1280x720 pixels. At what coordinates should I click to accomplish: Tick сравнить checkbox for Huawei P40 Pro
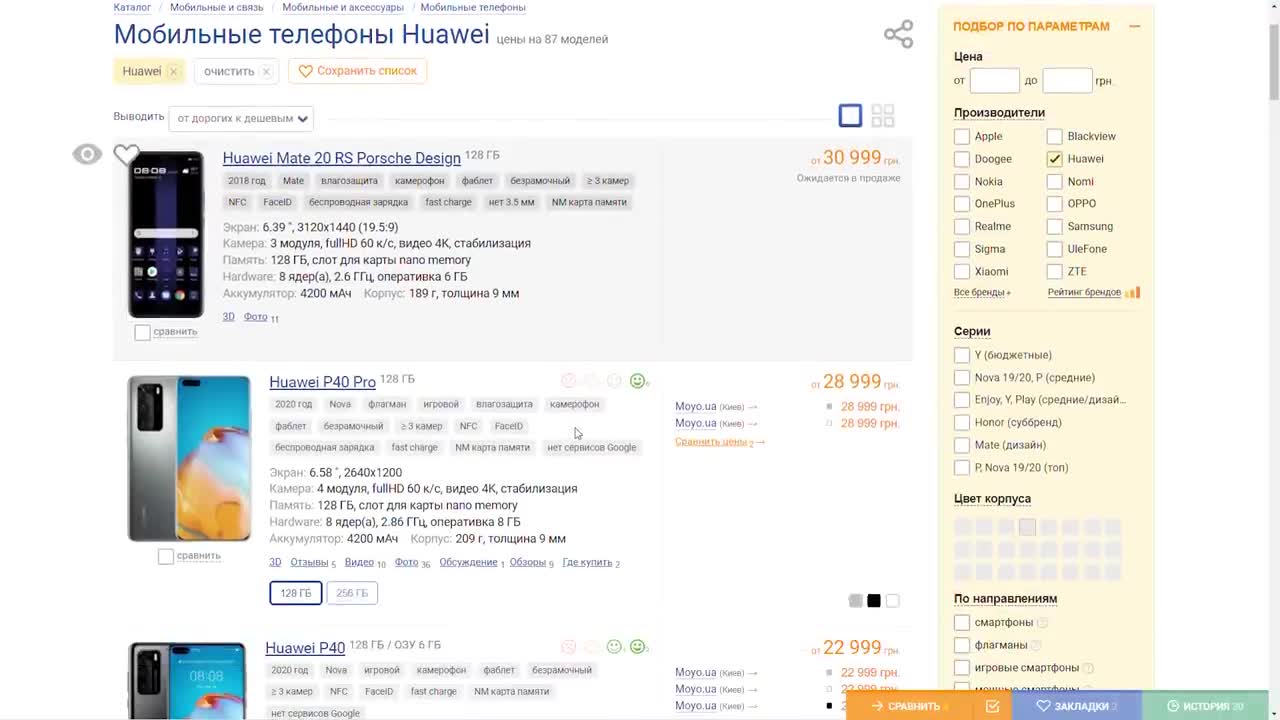166,556
